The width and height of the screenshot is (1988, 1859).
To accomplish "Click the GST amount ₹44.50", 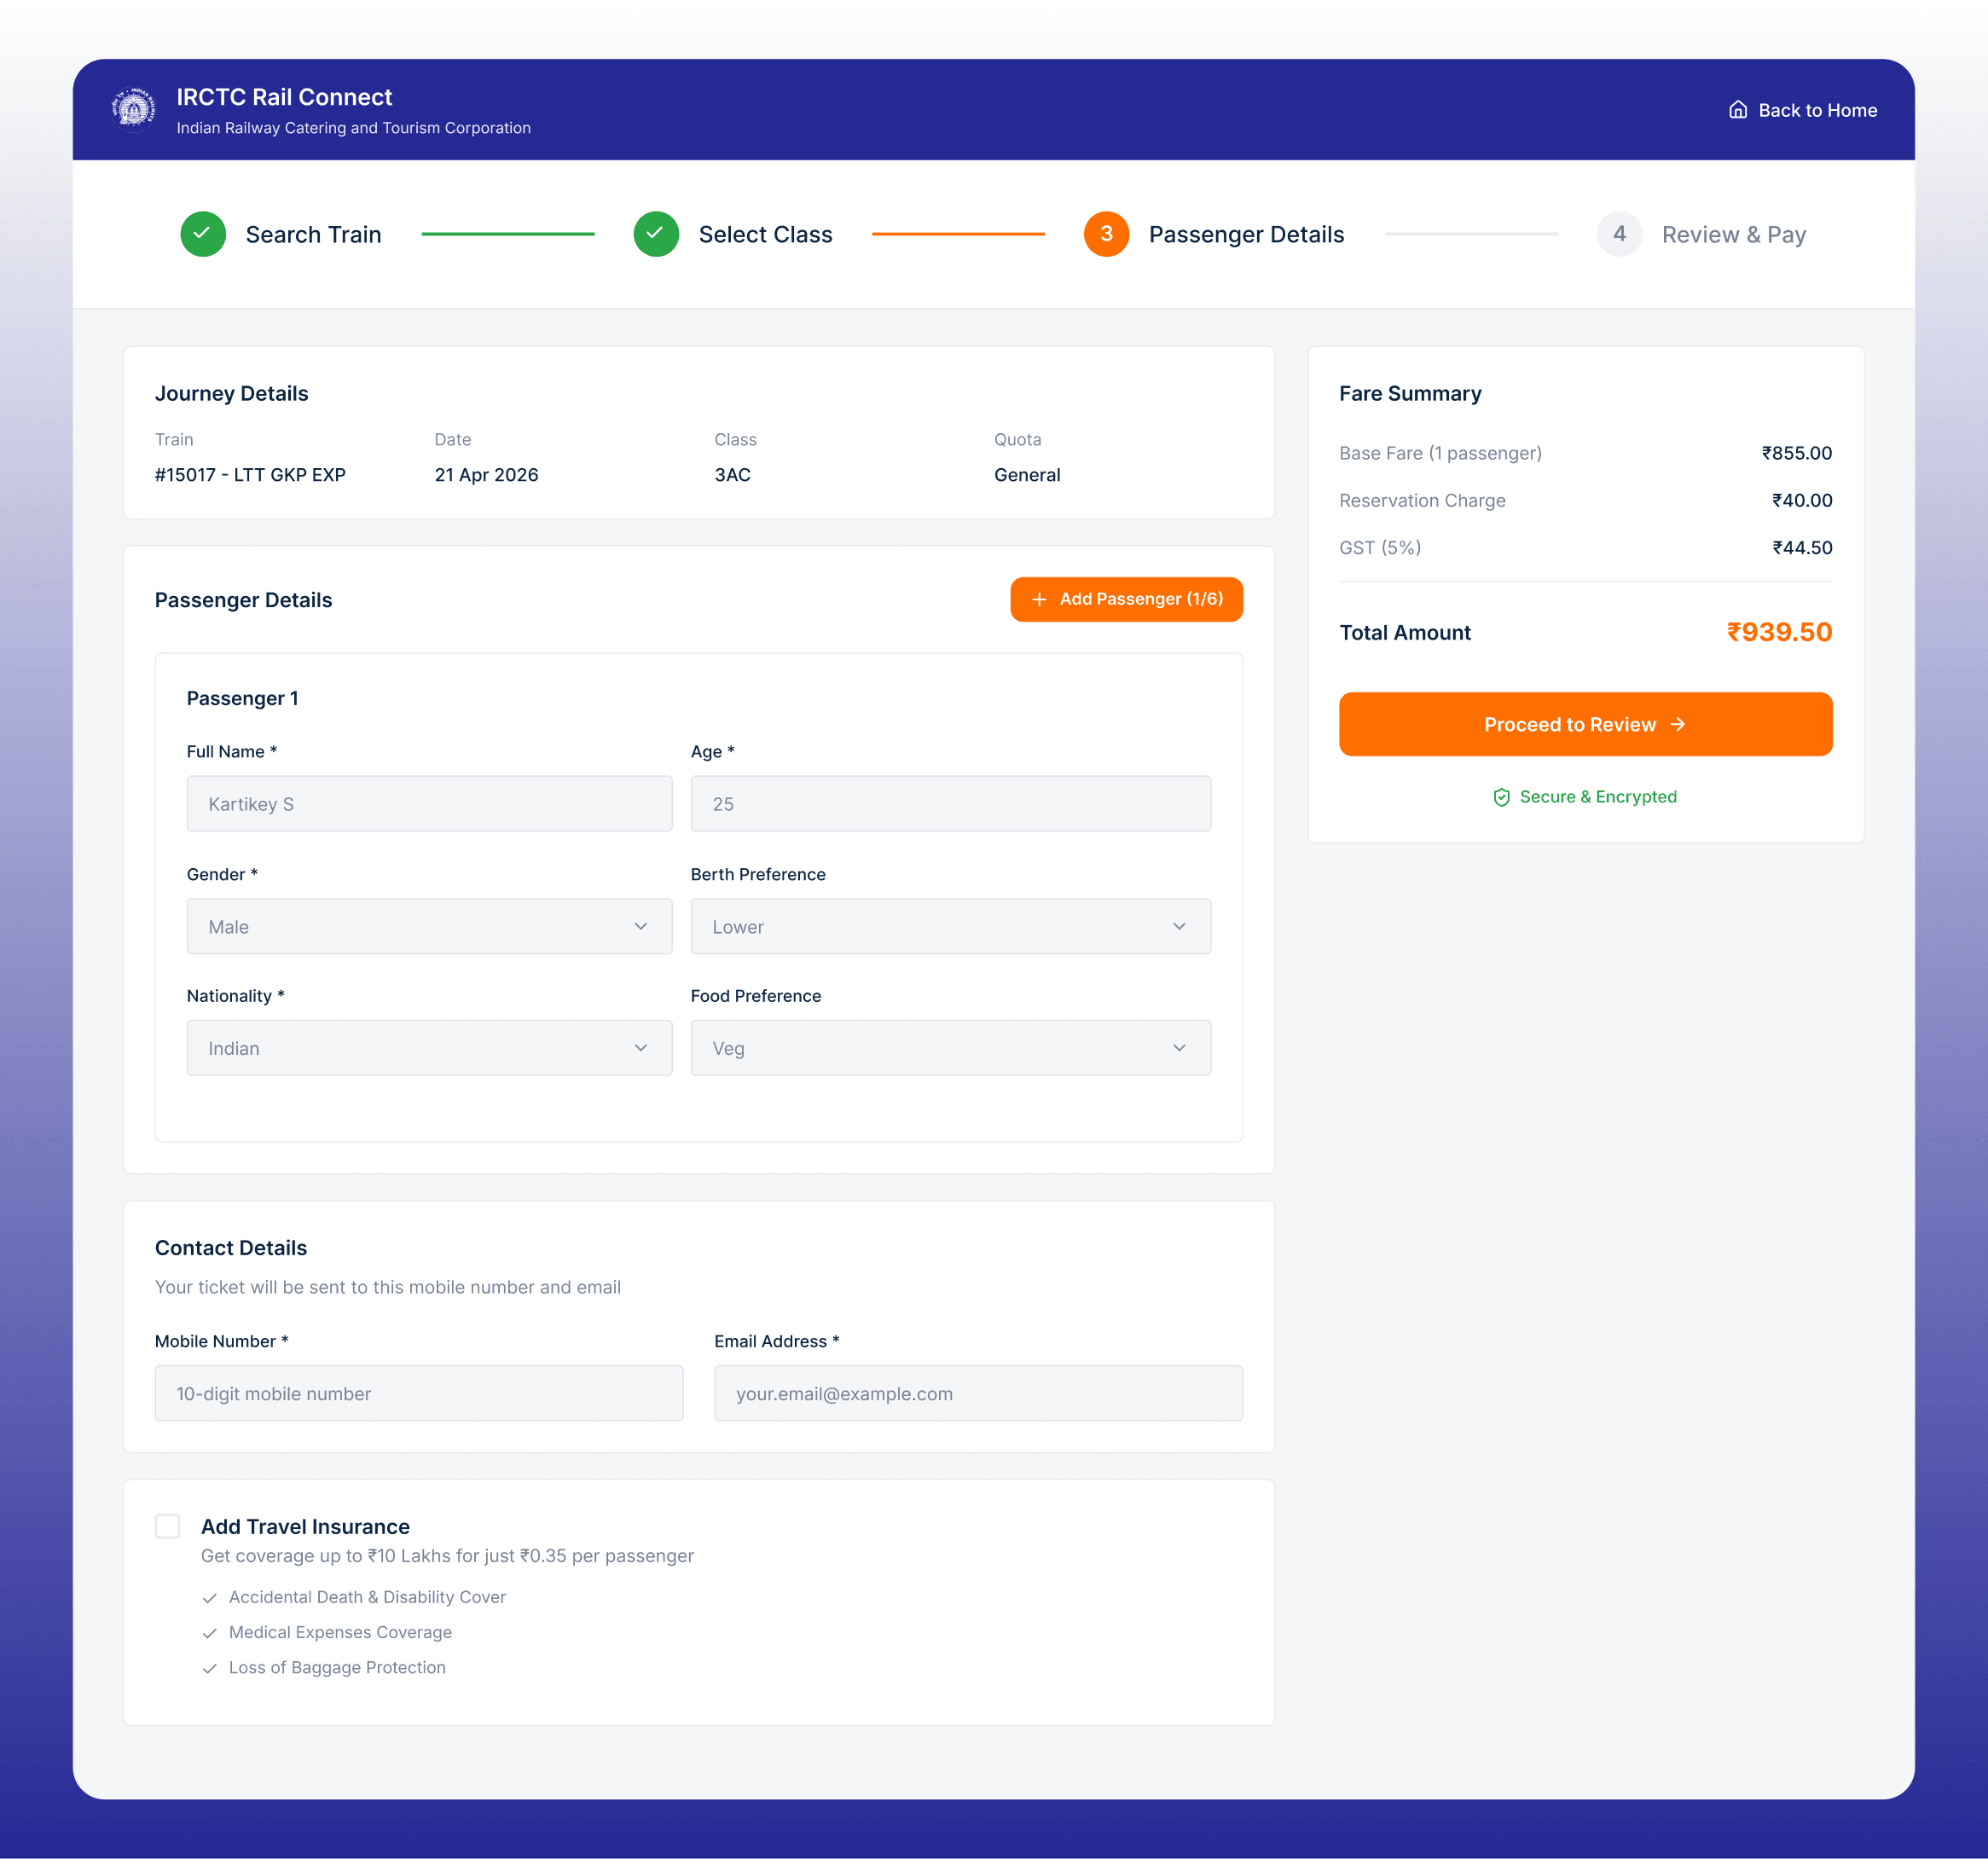I will [1802, 547].
